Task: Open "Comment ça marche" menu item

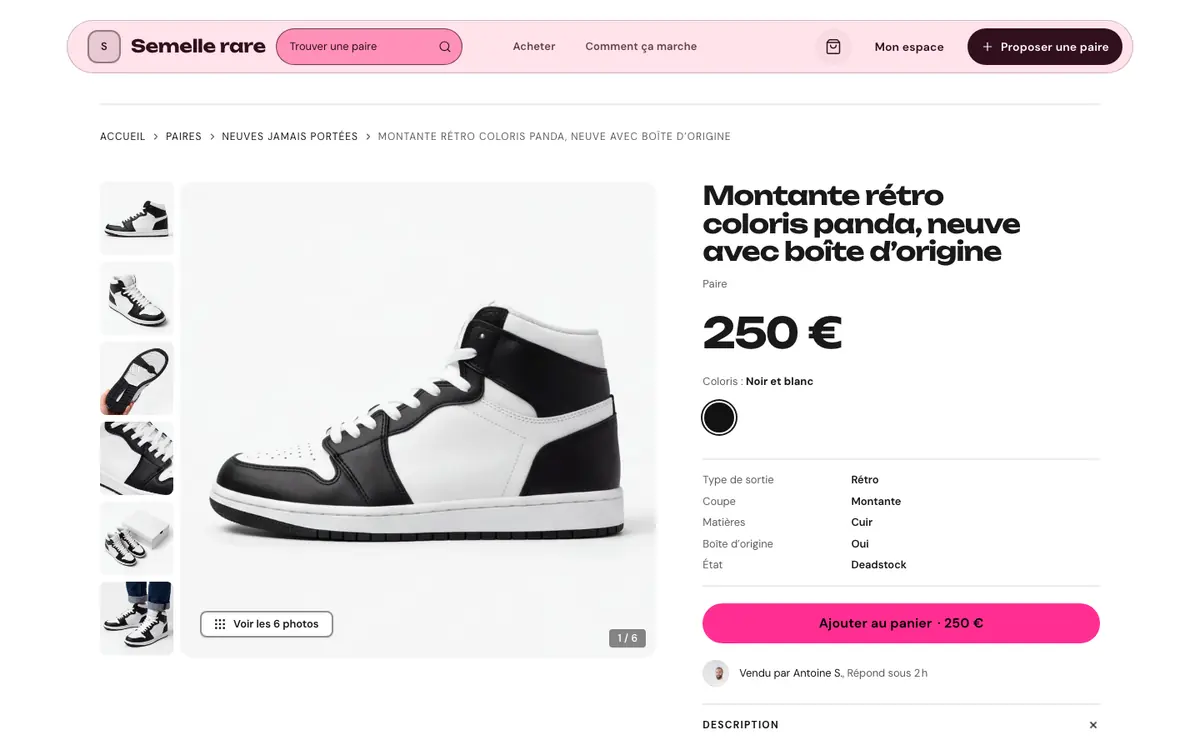Action: coord(641,47)
